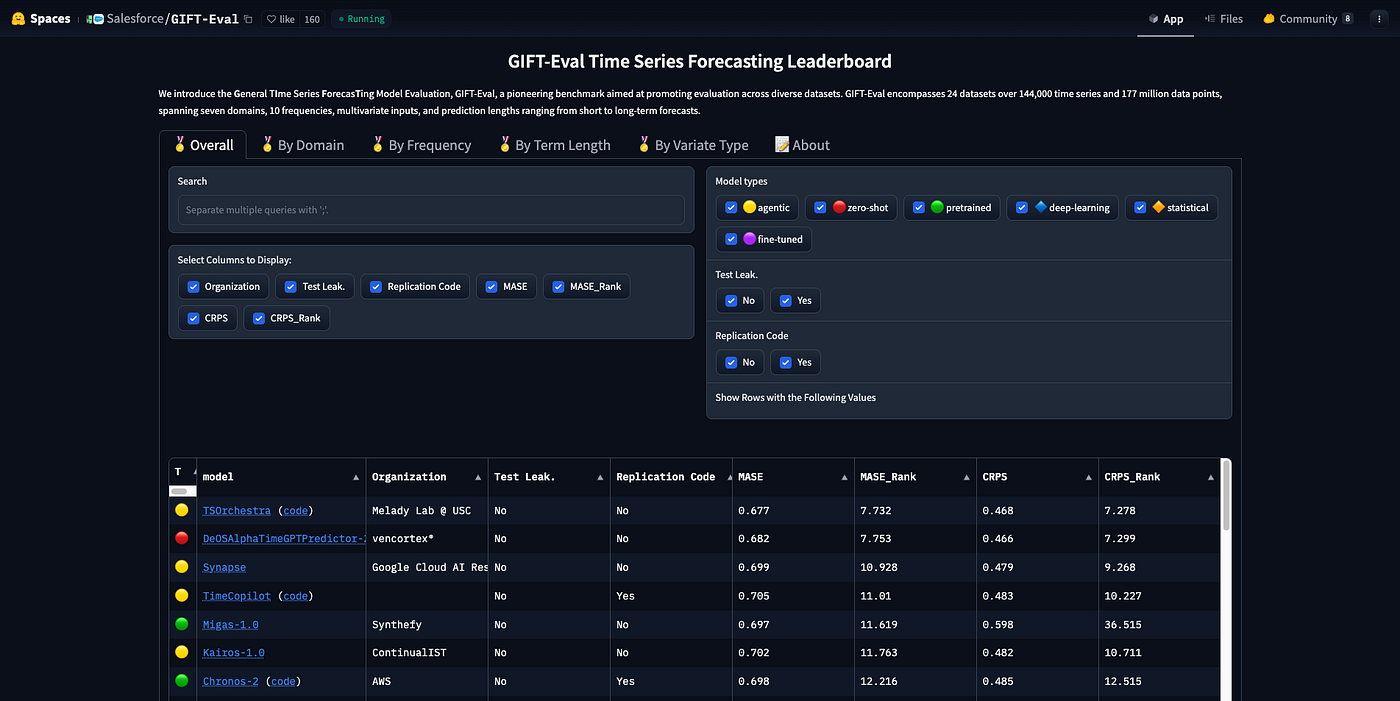1400x701 pixels.
Task: Sort by the Test Leak. column arrow
Action: click(x=600, y=477)
